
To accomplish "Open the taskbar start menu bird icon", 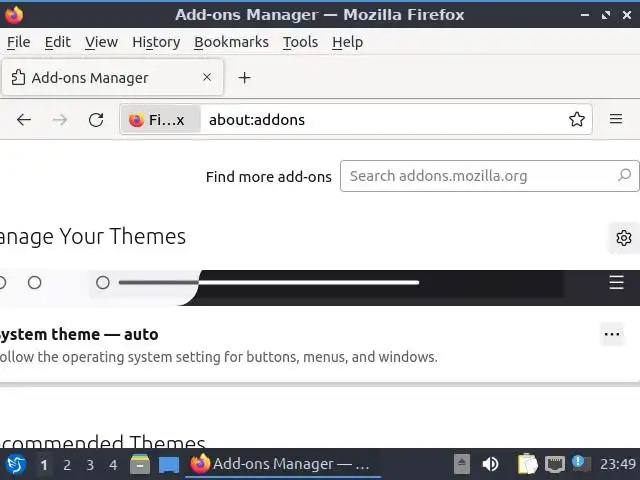I will tap(16, 464).
